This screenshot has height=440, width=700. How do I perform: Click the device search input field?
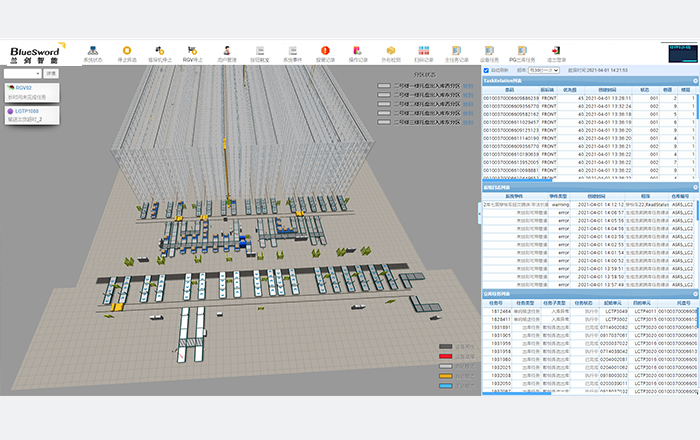pyautogui.click(x=21, y=73)
